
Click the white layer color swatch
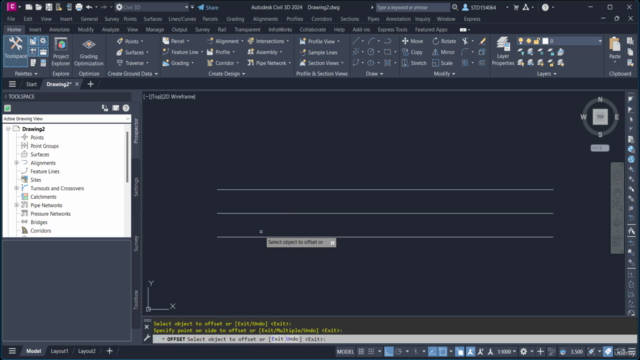[x=545, y=41]
